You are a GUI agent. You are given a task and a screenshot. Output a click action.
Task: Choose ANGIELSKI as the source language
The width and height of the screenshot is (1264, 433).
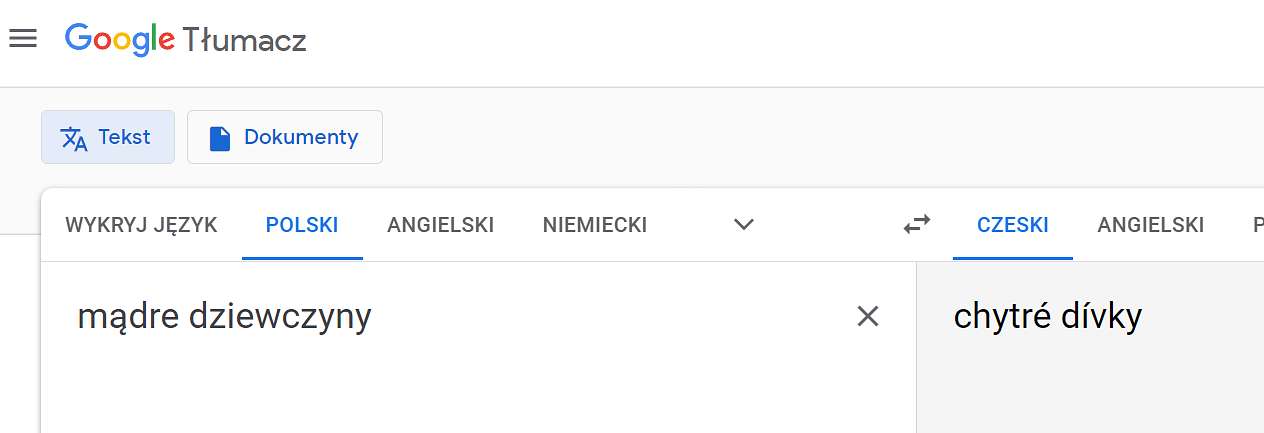441,225
